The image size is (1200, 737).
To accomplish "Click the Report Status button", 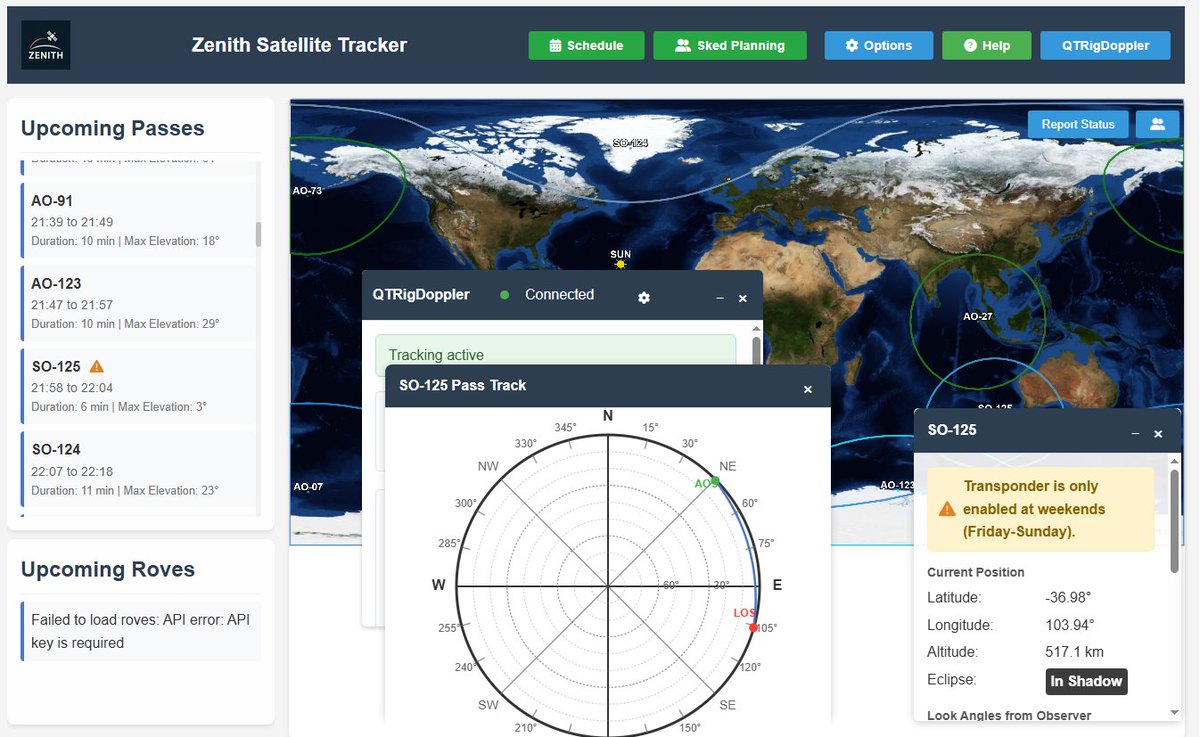I will pyautogui.click(x=1078, y=124).
